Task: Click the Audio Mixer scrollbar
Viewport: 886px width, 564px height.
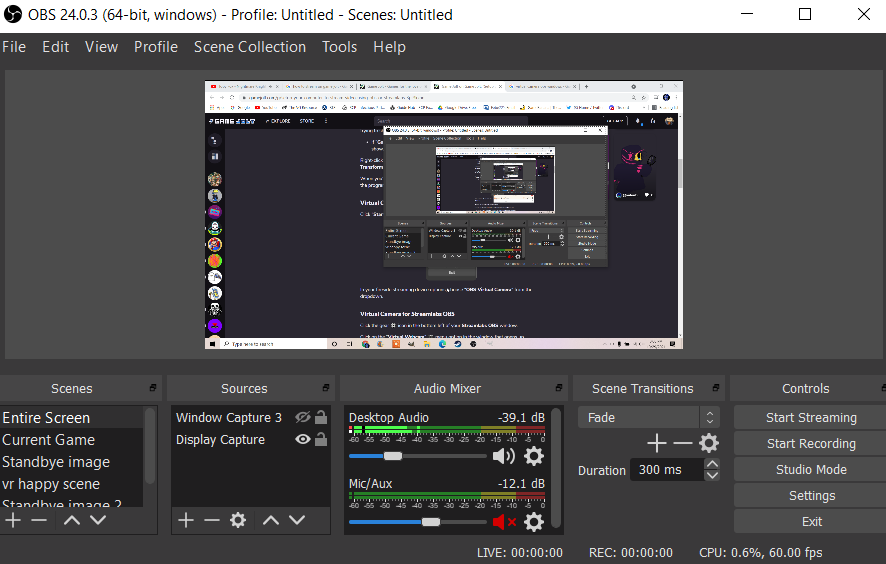Action: [x=556, y=468]
